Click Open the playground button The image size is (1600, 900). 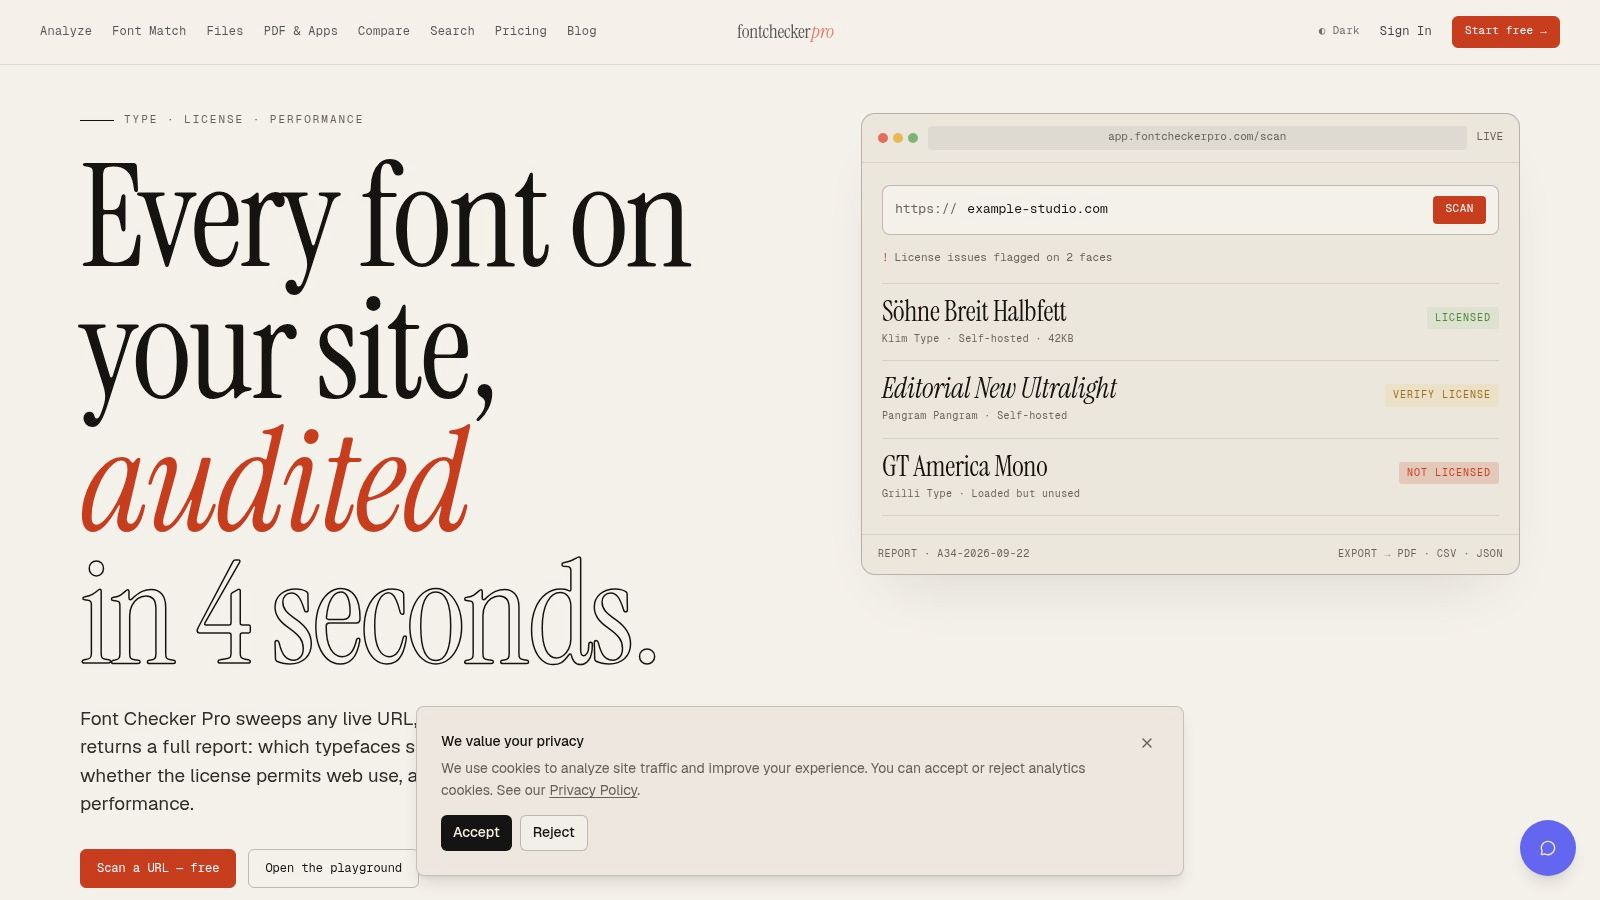(333, 868)
